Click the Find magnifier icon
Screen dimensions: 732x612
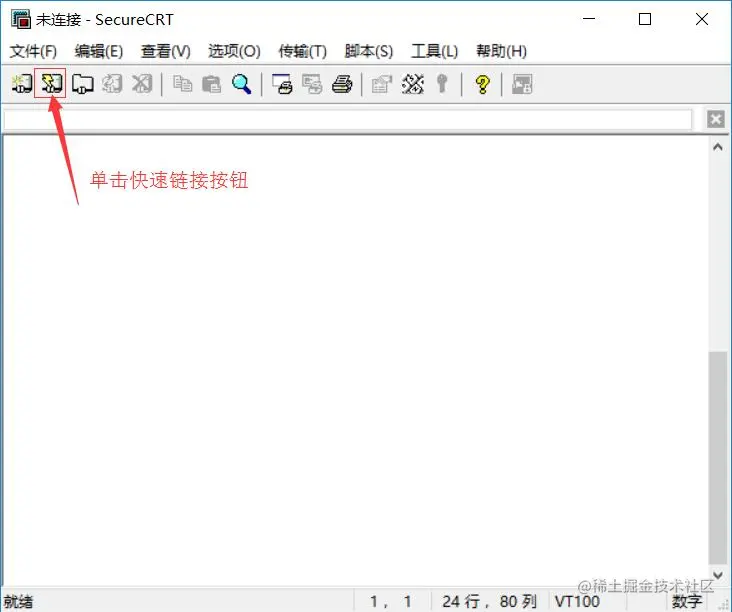241,84
